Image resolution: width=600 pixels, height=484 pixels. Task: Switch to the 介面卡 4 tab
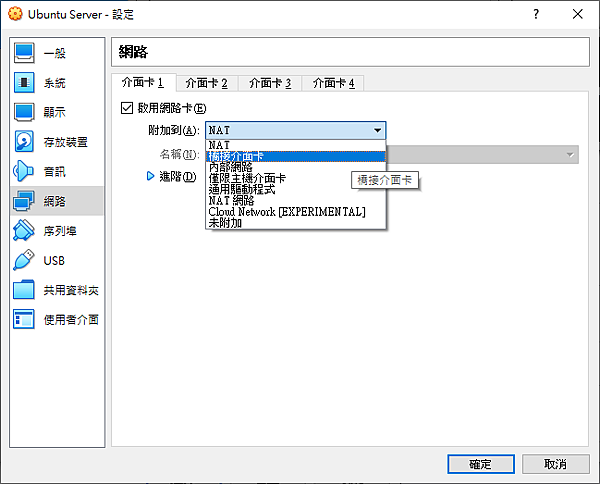(333, 83)
